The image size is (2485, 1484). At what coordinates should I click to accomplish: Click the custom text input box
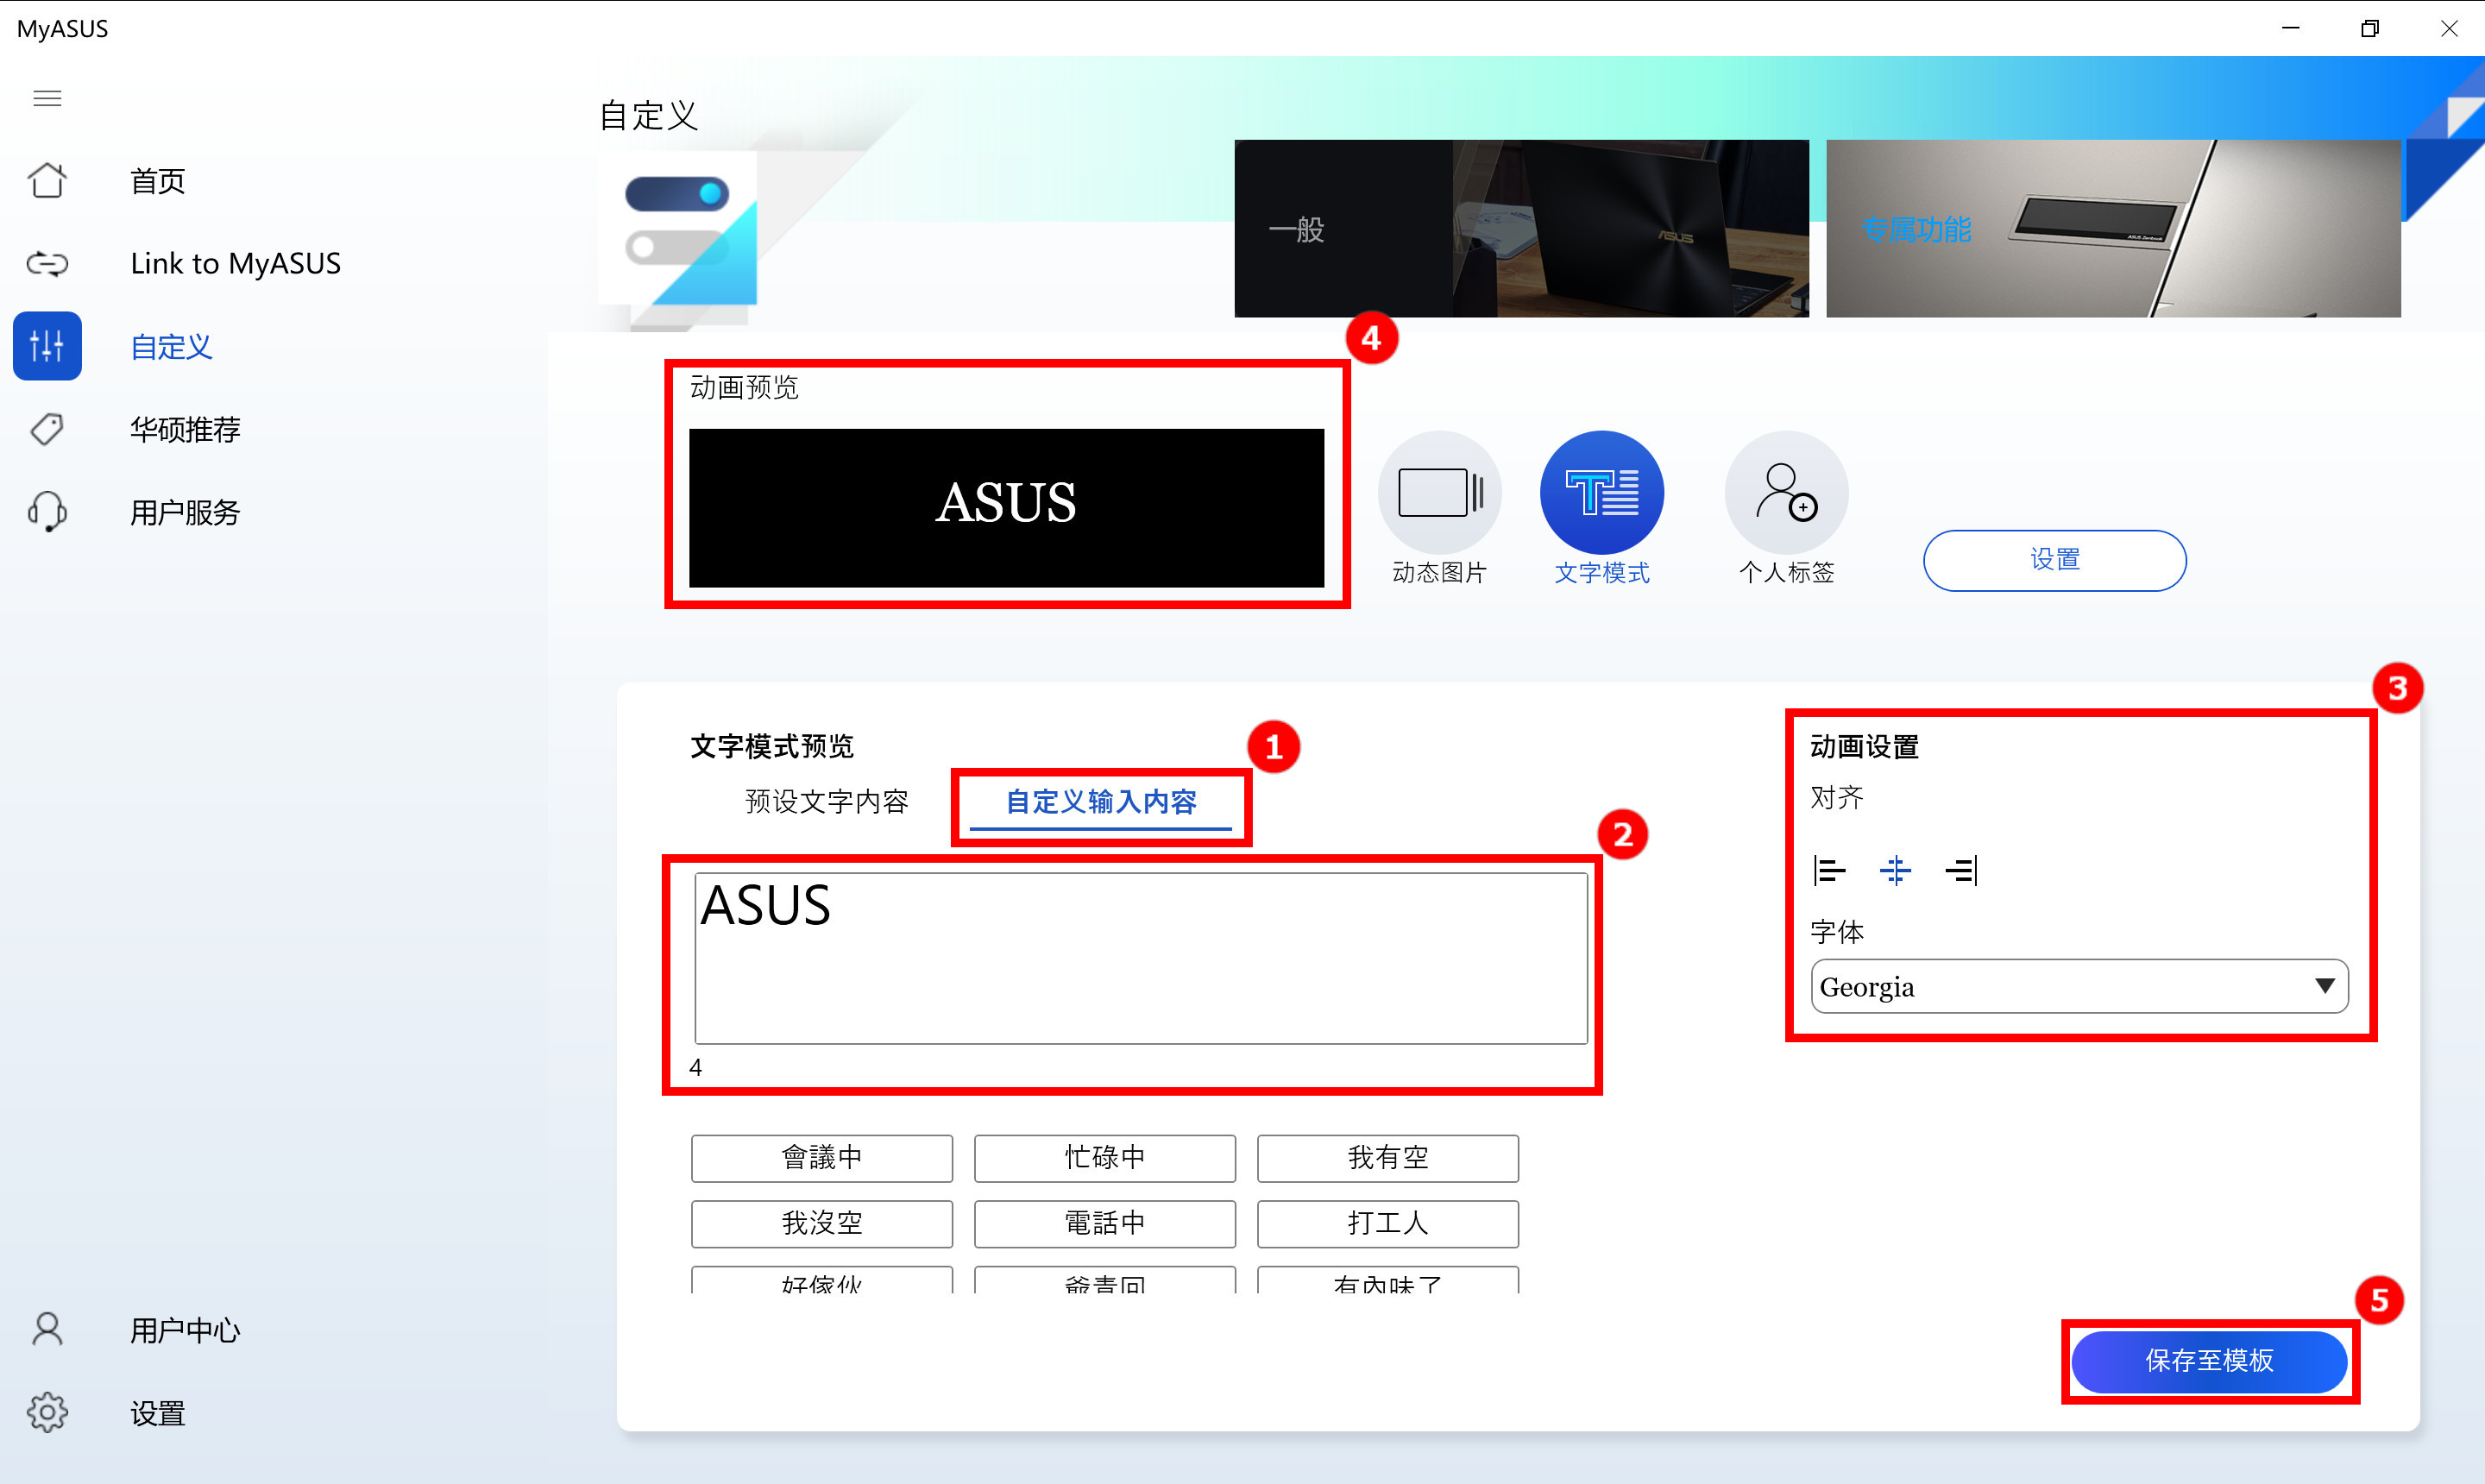tap(1141, 958)
